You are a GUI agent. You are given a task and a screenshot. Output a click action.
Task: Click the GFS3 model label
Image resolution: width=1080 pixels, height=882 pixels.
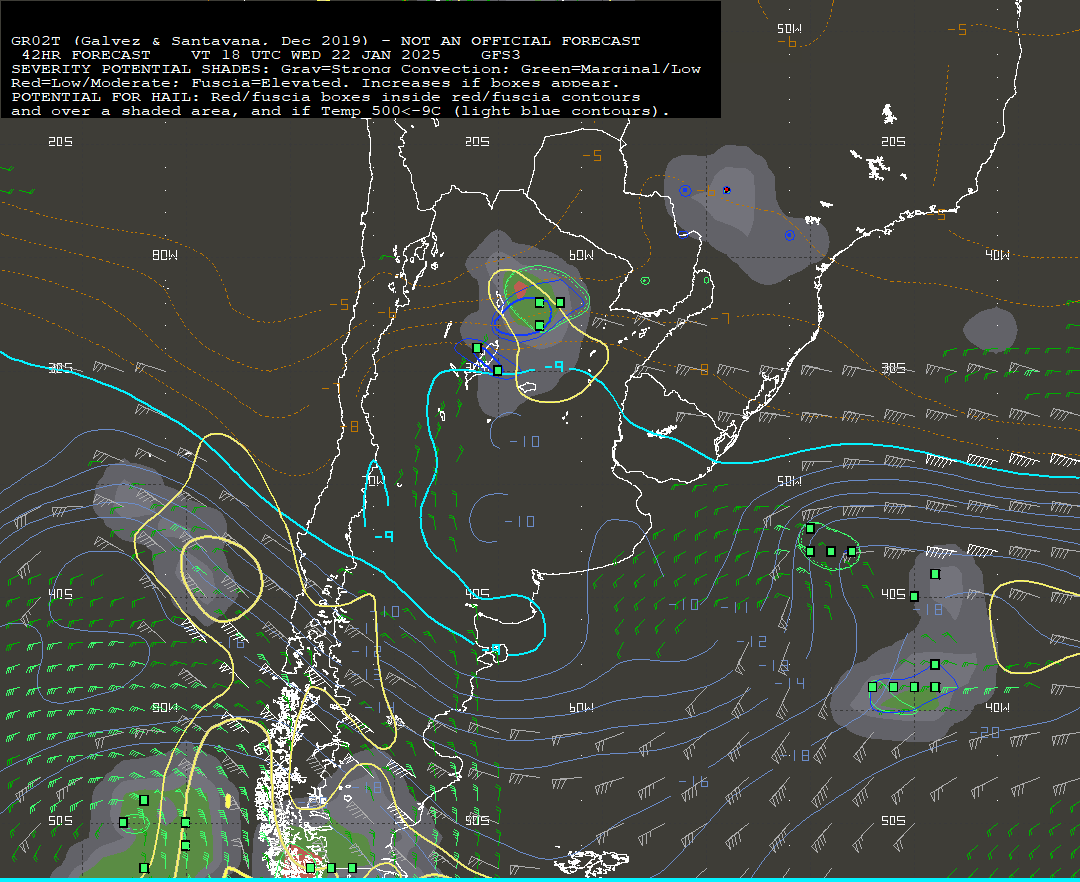click(x=501, y=55)
